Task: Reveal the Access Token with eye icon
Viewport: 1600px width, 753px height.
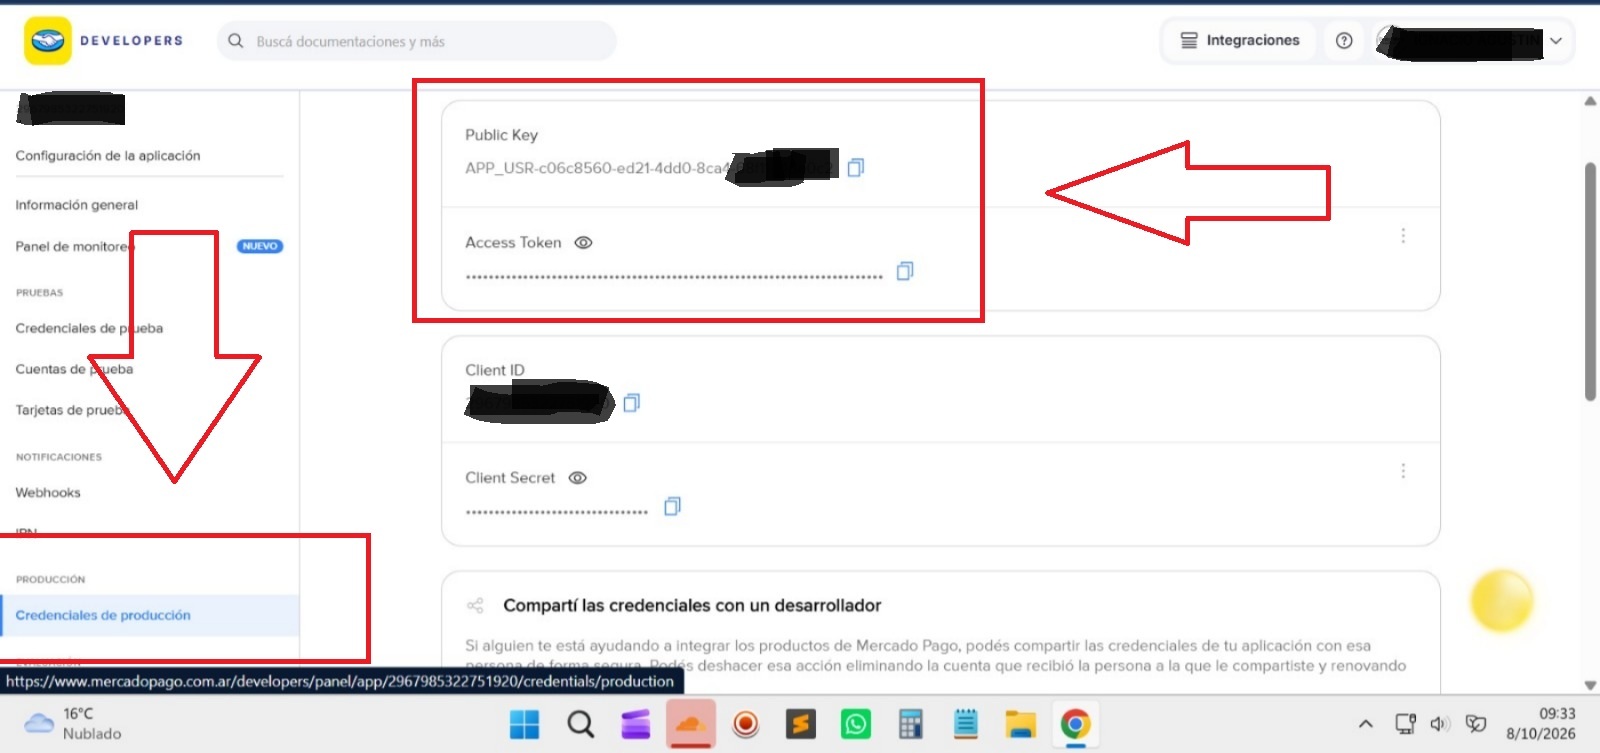Action: (584, 243)
